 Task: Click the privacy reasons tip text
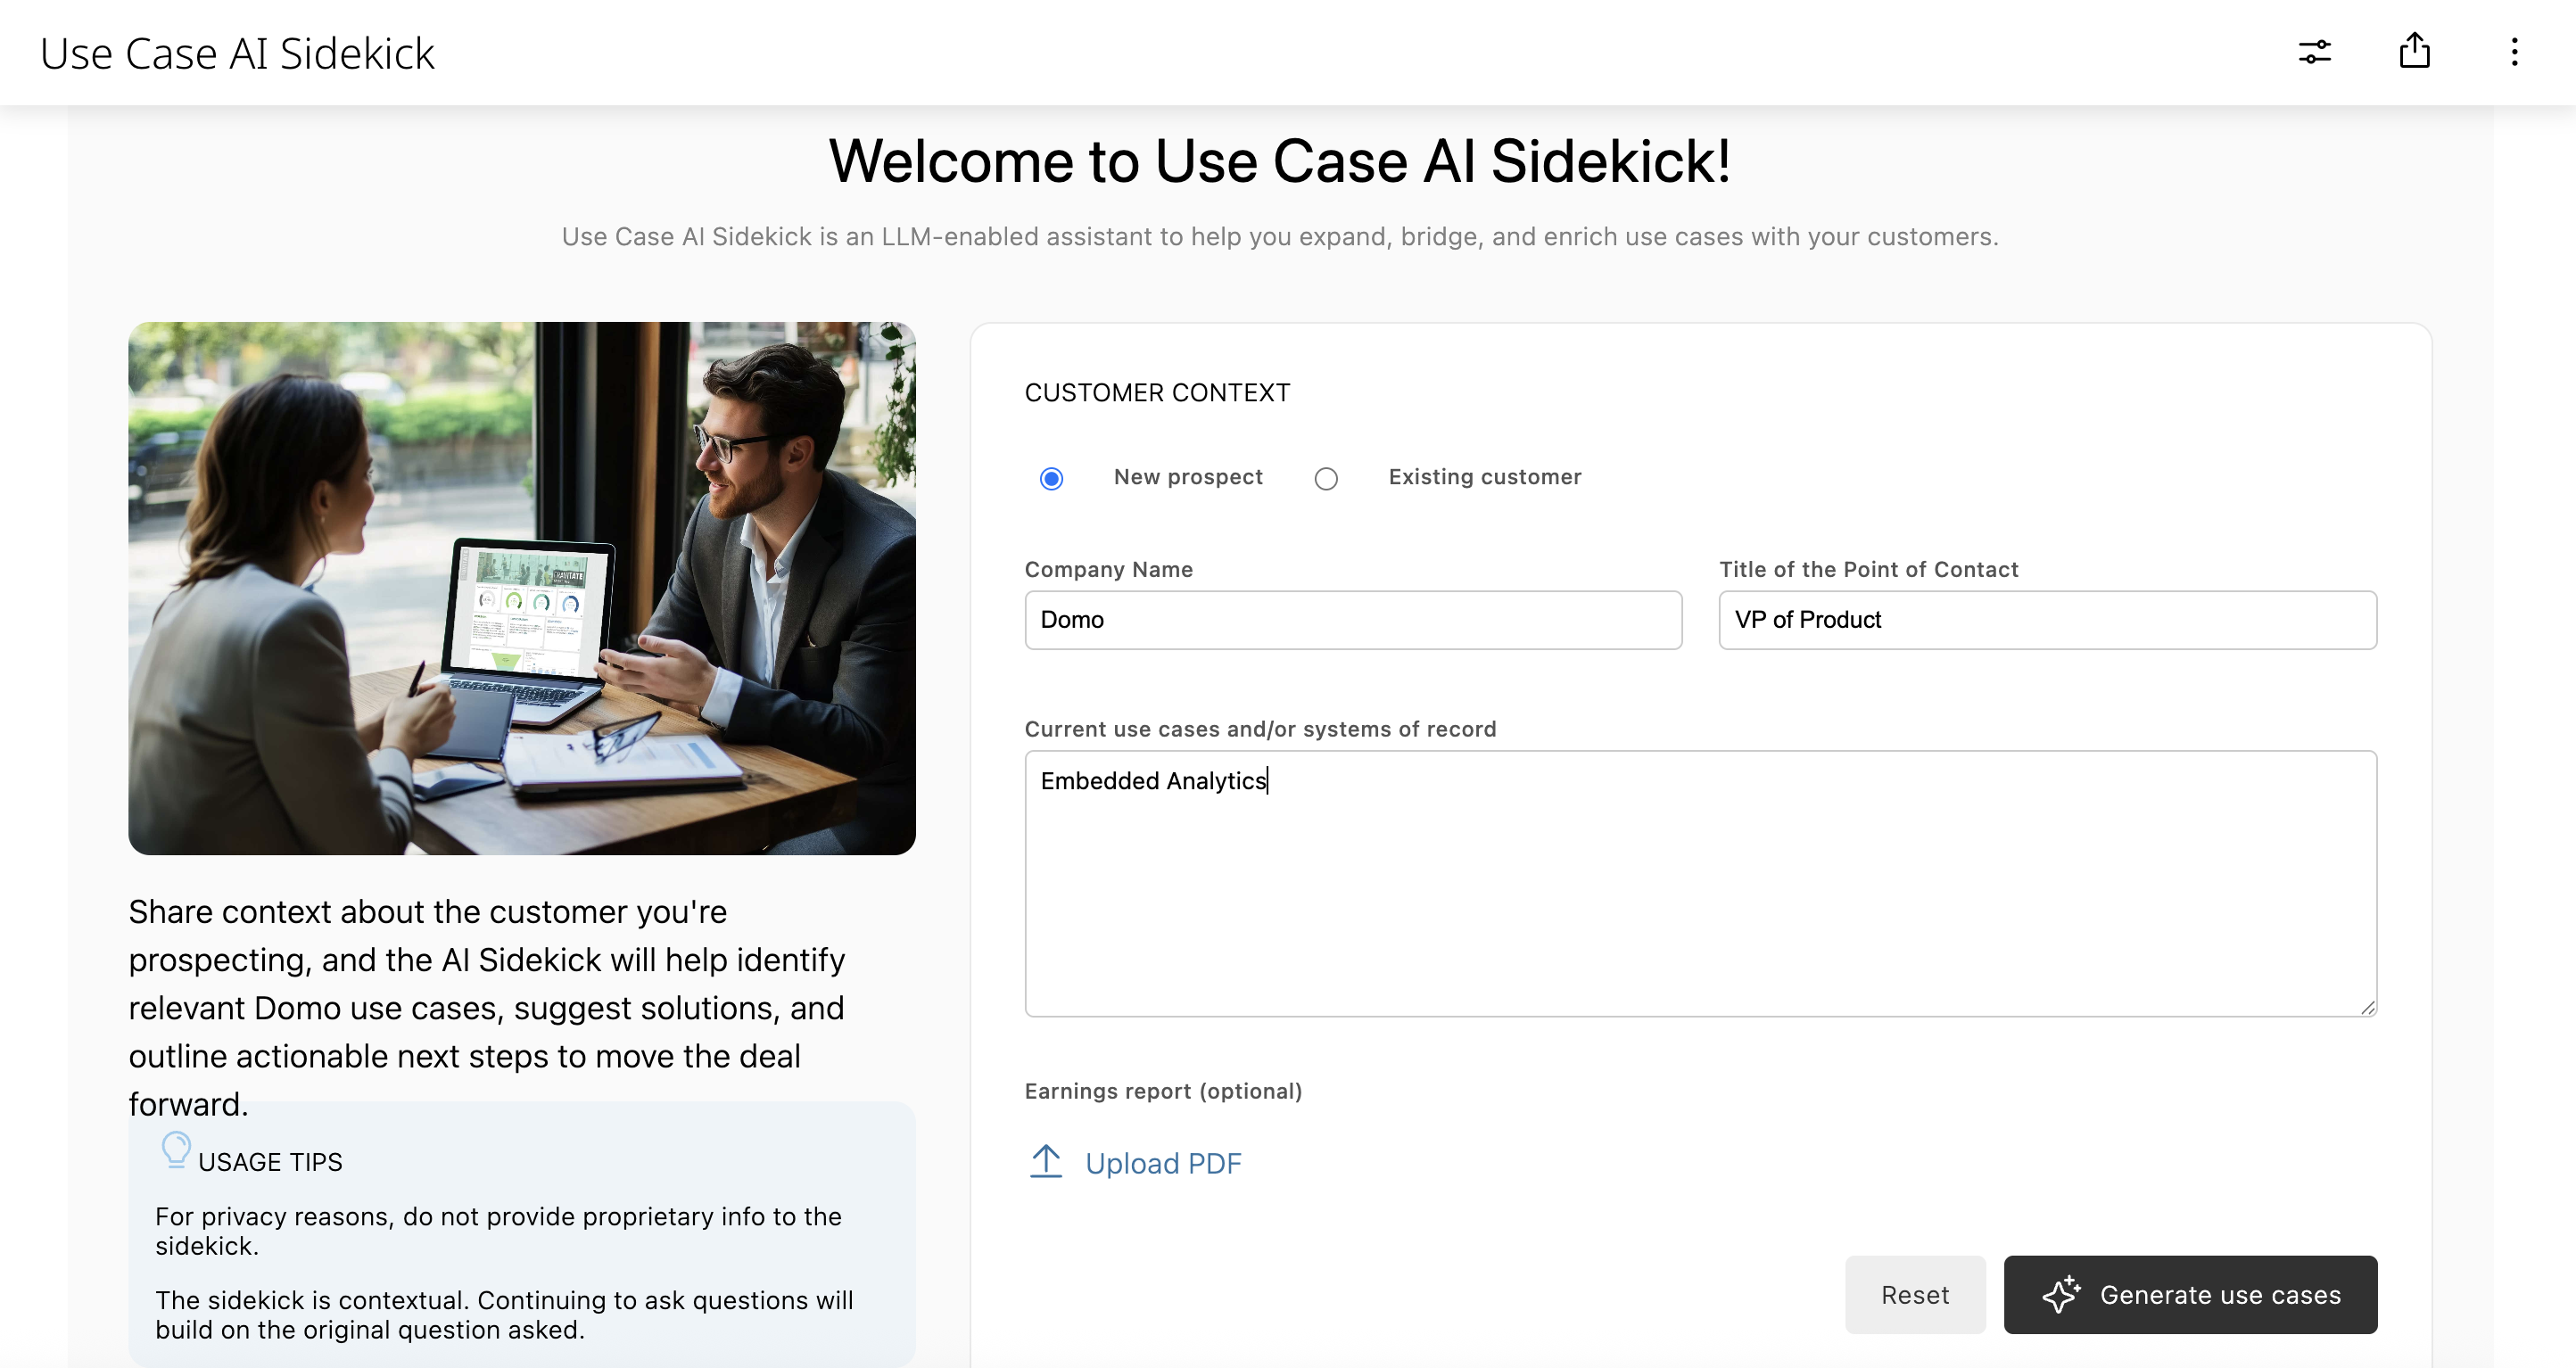[498, 1231]
